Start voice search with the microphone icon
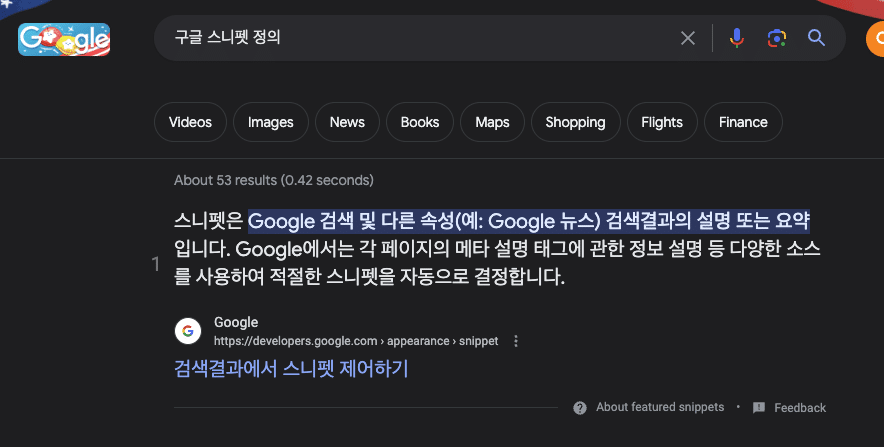Viewport: 884px width, 447px height. click(x=736, y=38)
